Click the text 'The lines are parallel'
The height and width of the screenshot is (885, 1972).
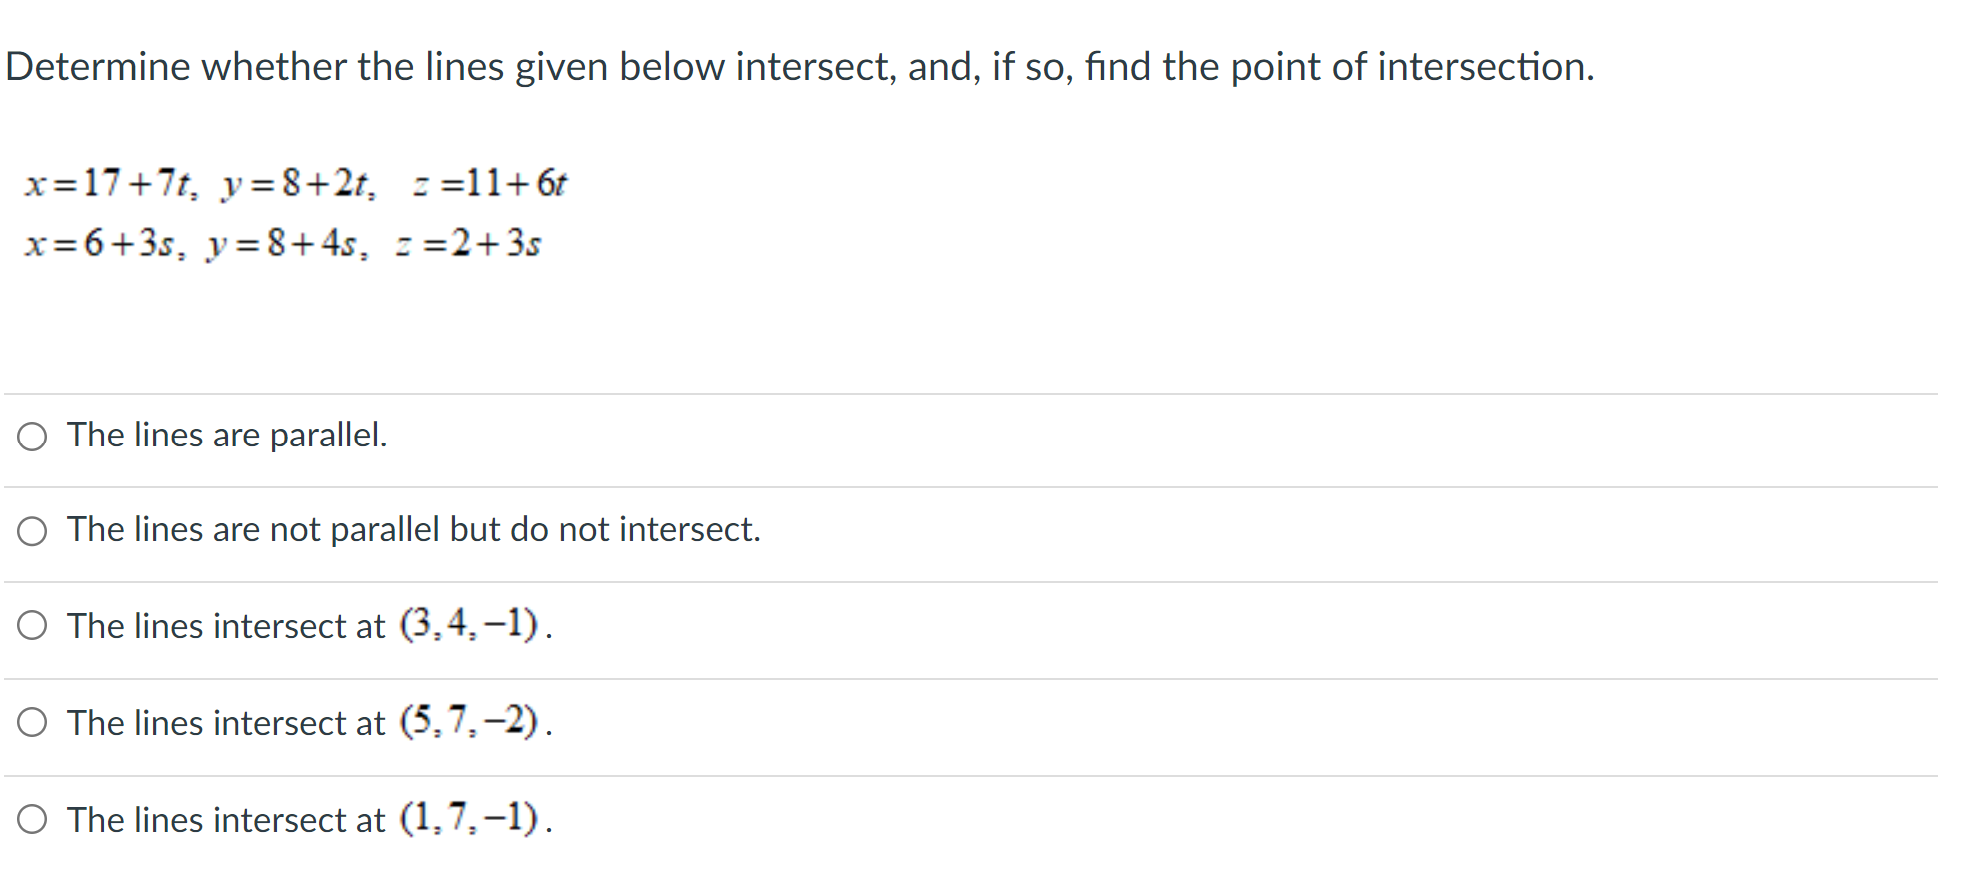click(226, 435)
